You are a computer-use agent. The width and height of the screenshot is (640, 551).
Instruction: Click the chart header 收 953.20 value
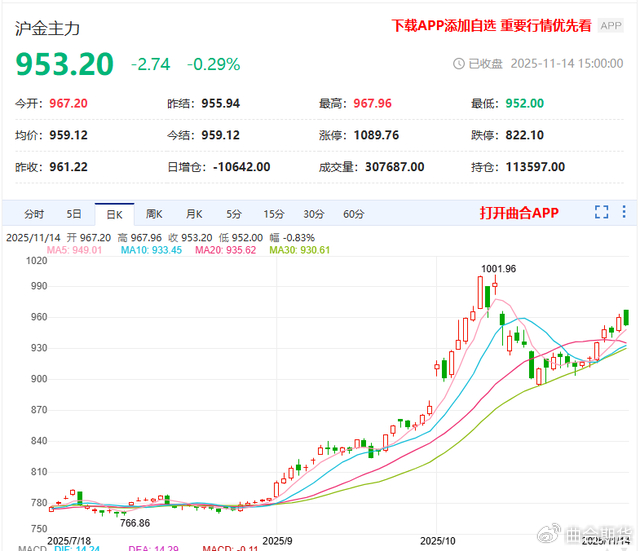tap(190, 238)
